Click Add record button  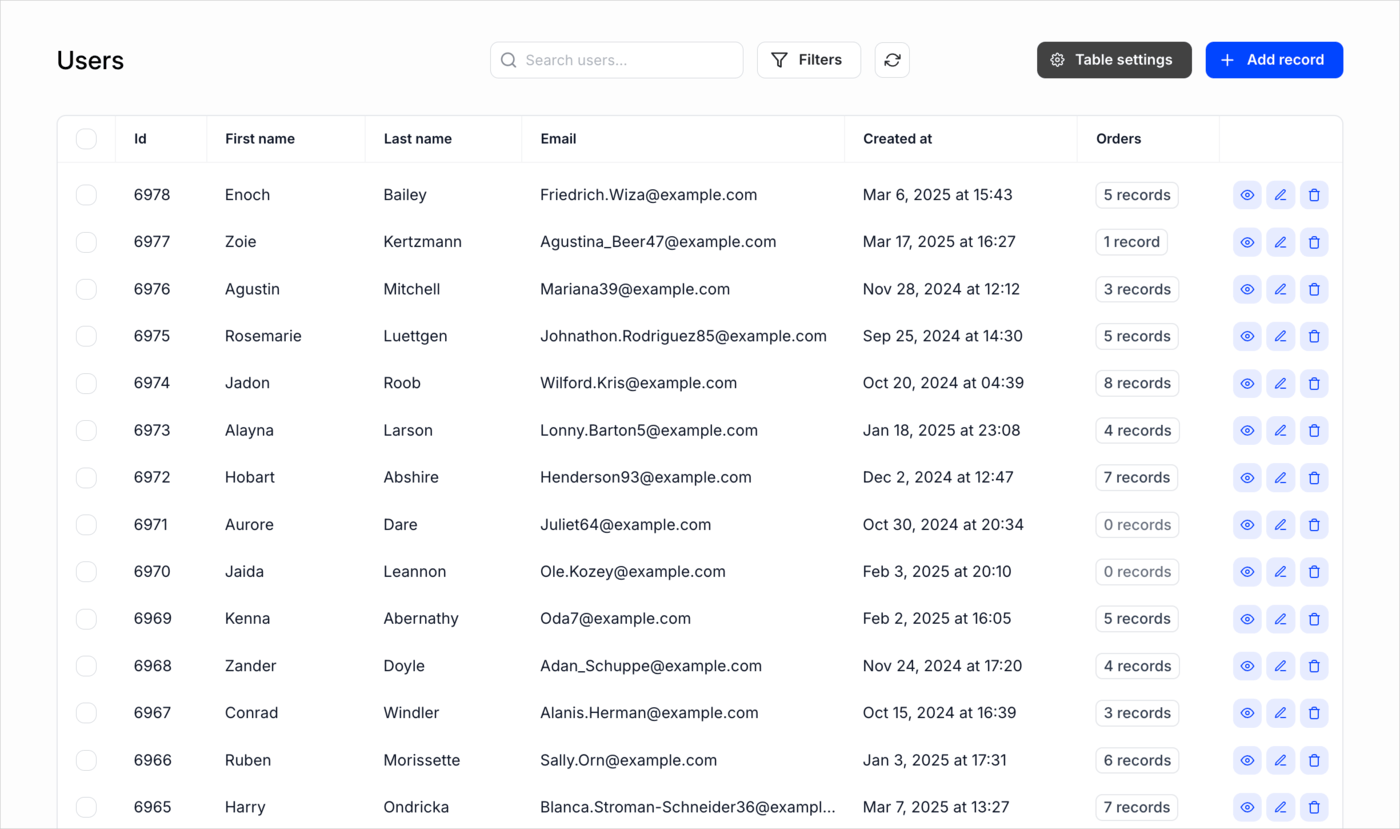point(1274,60)
